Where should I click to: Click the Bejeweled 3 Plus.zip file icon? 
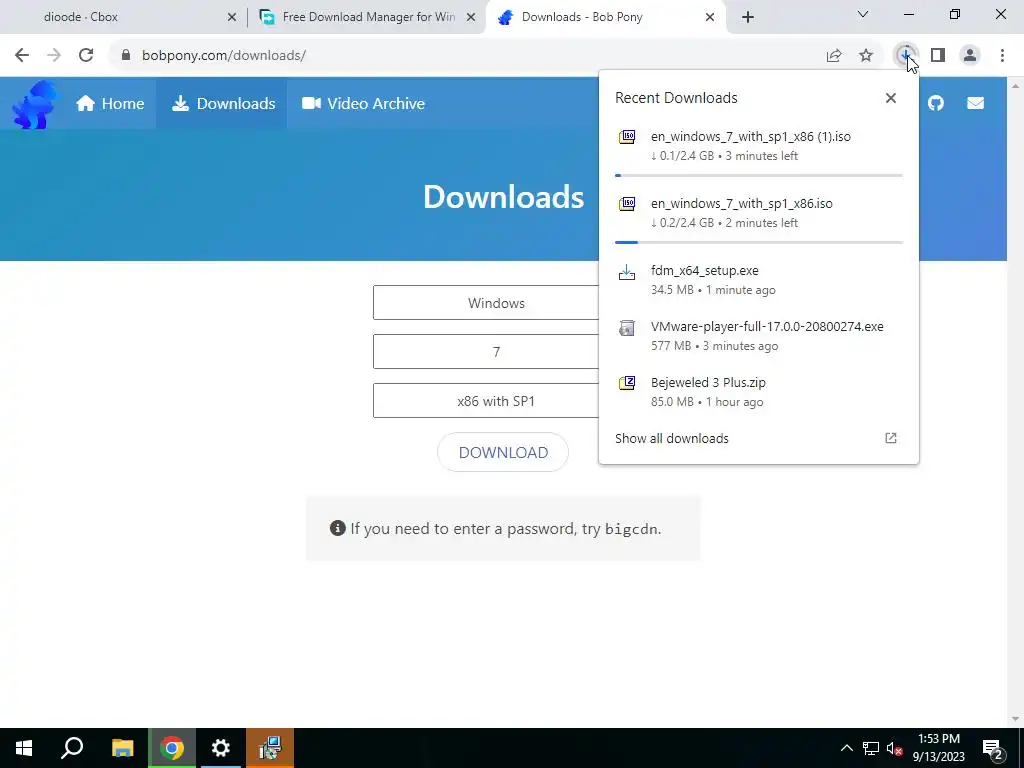(627, 383)
